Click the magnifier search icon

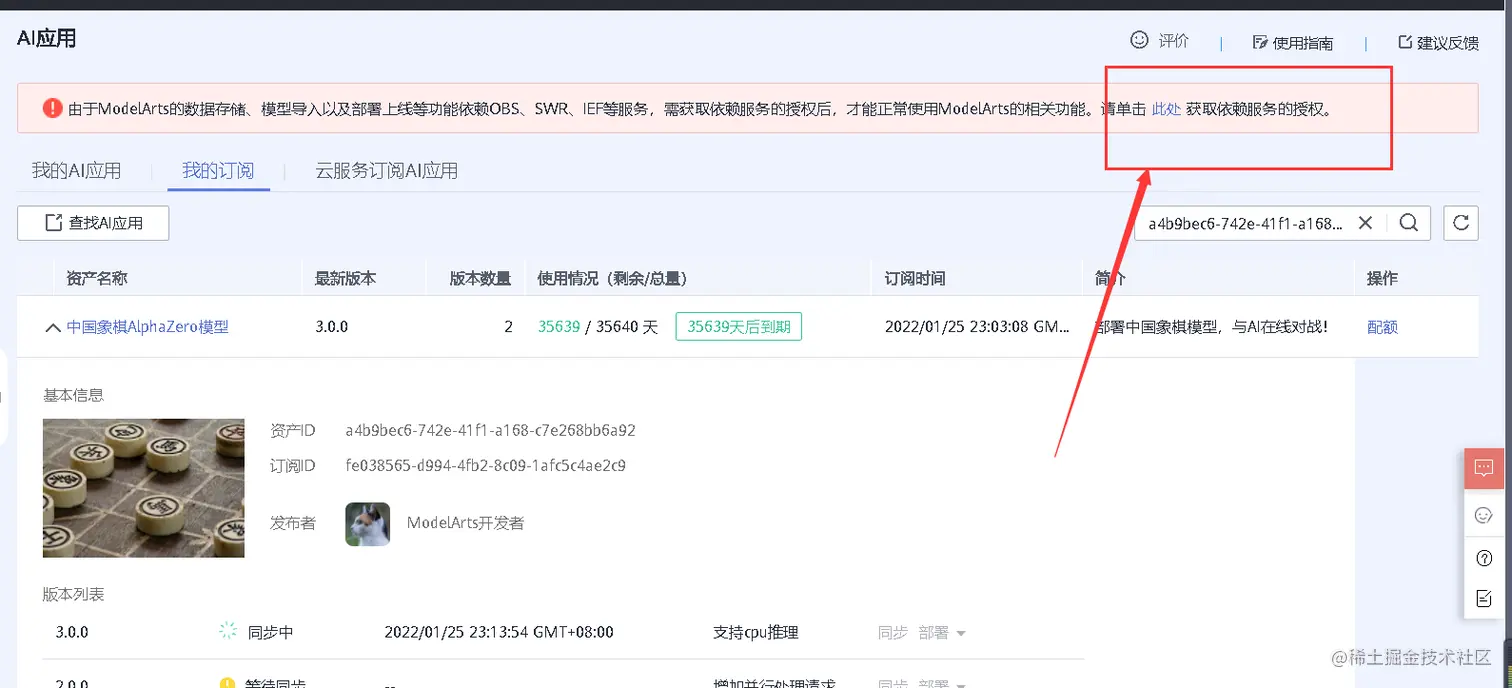tap(1409, 223)
